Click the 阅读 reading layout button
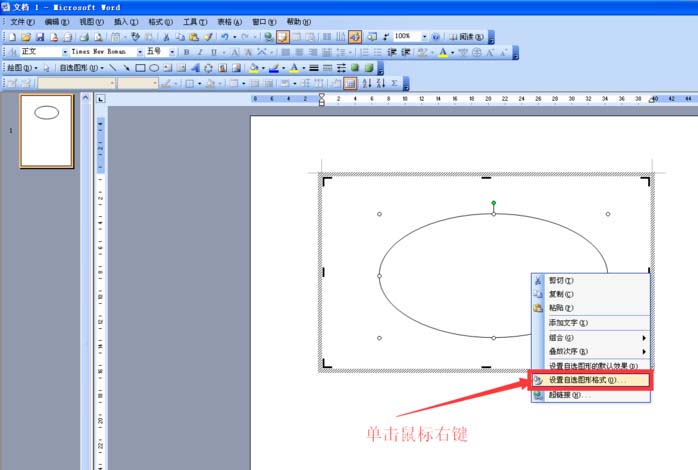The width and height of the screenshot is (698, 470). (x=466, y=37)
